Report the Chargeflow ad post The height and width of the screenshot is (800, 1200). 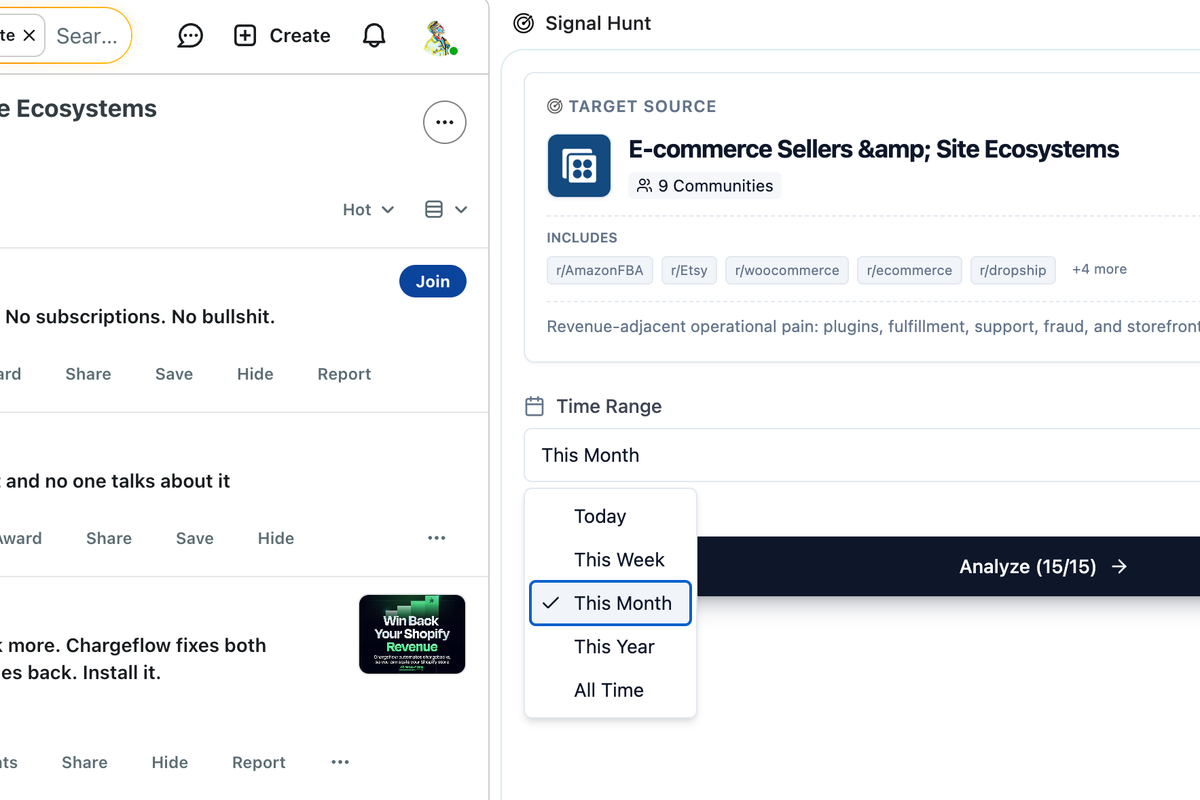[x=259, y=762]
